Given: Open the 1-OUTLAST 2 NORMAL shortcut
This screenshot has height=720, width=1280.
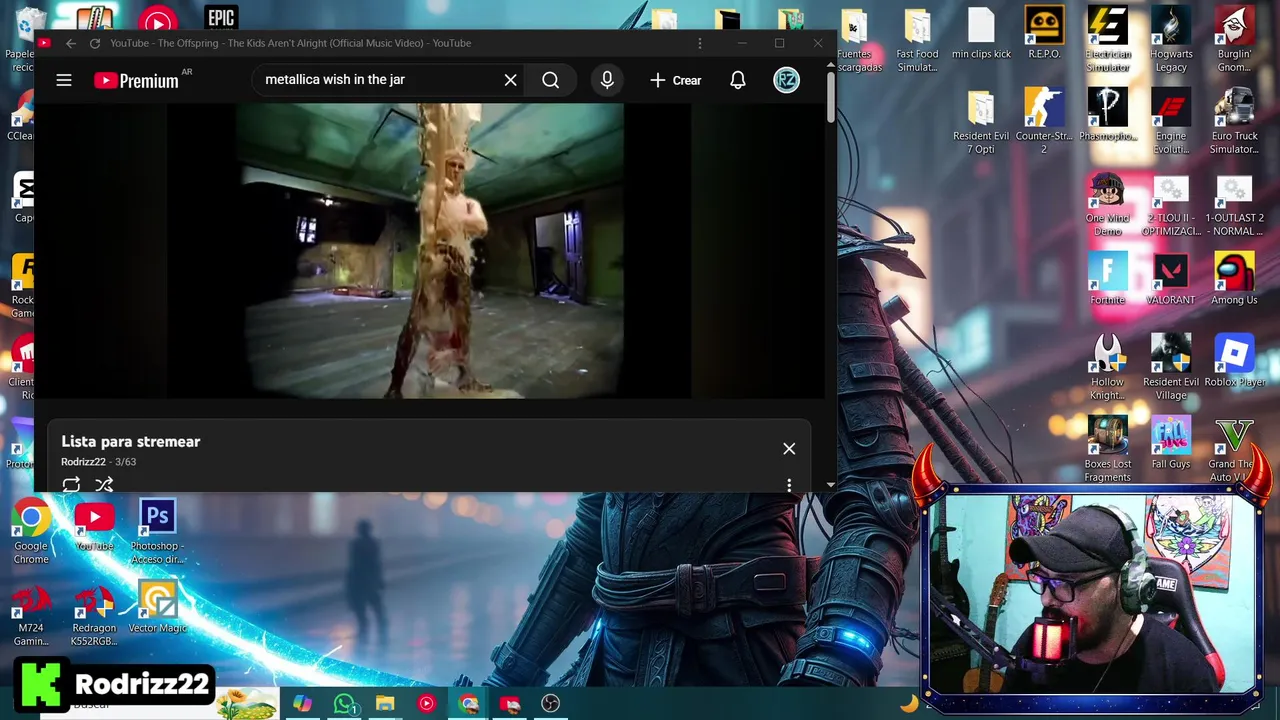Looking at the screenshot, I should (1234, 204).
